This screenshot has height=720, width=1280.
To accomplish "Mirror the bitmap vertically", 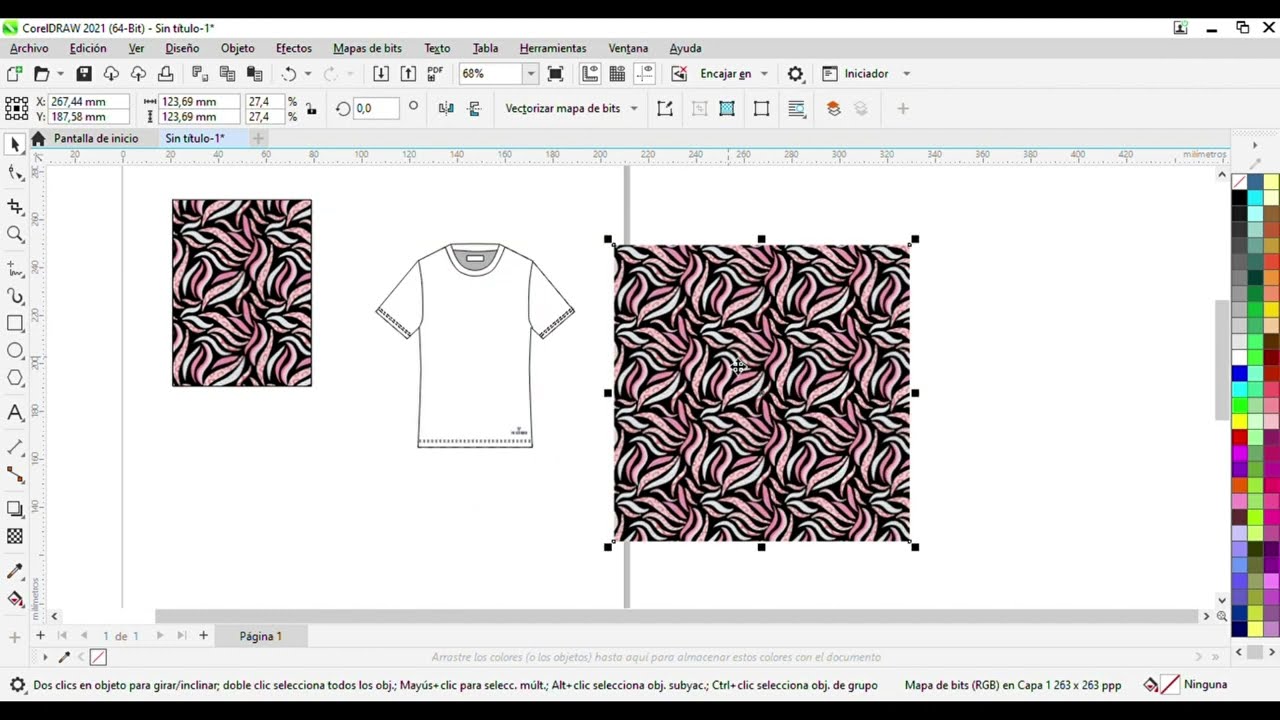I will click(x=474, y=108).
